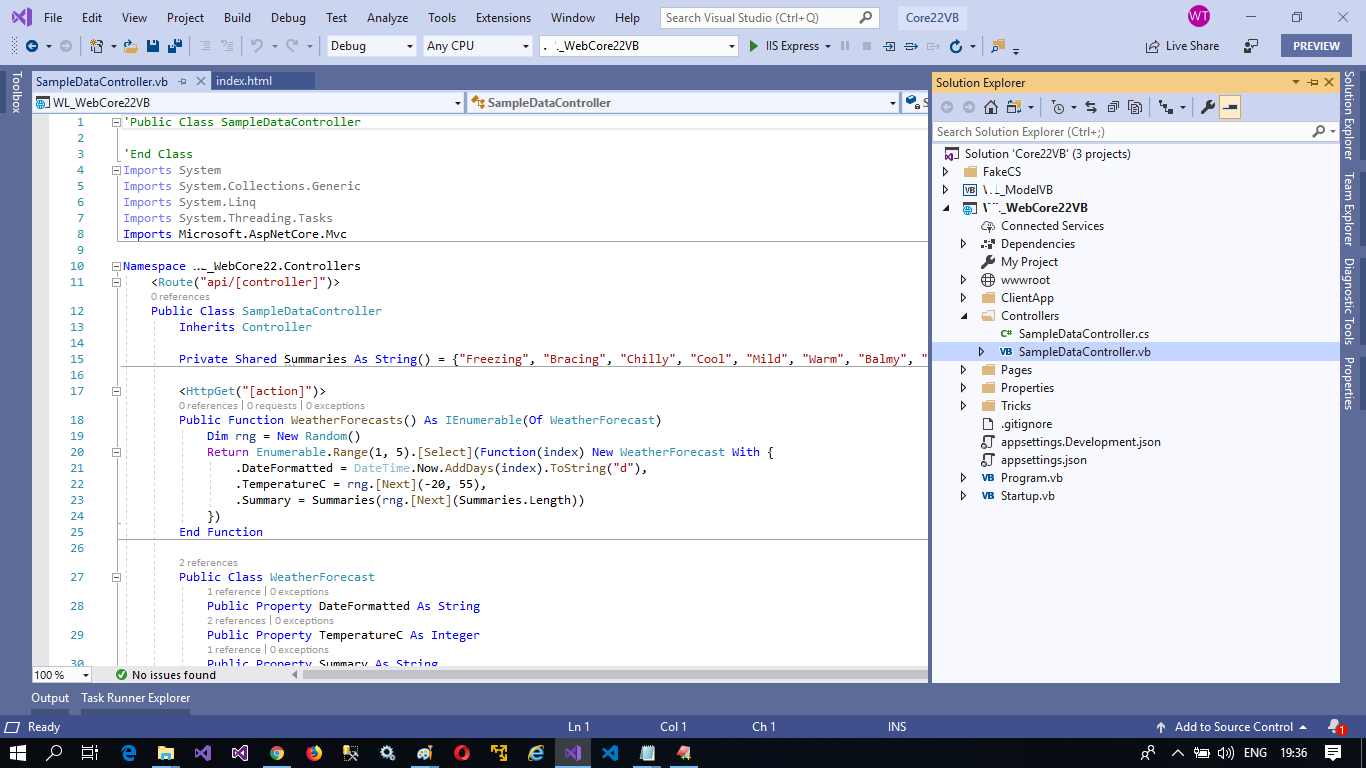Expand the Dependencies node
This screenshot has height=768, width=1366.
tap(964, 244)
